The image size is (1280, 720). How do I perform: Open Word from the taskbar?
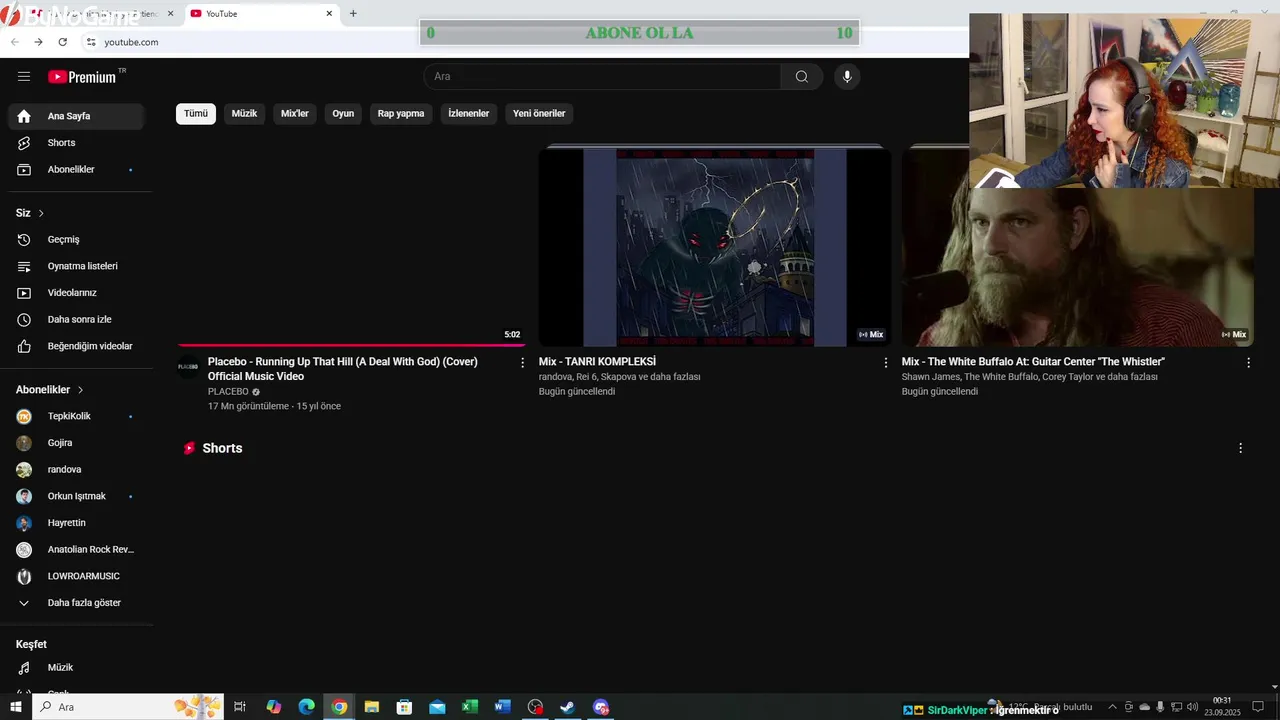tap(502, 707)
